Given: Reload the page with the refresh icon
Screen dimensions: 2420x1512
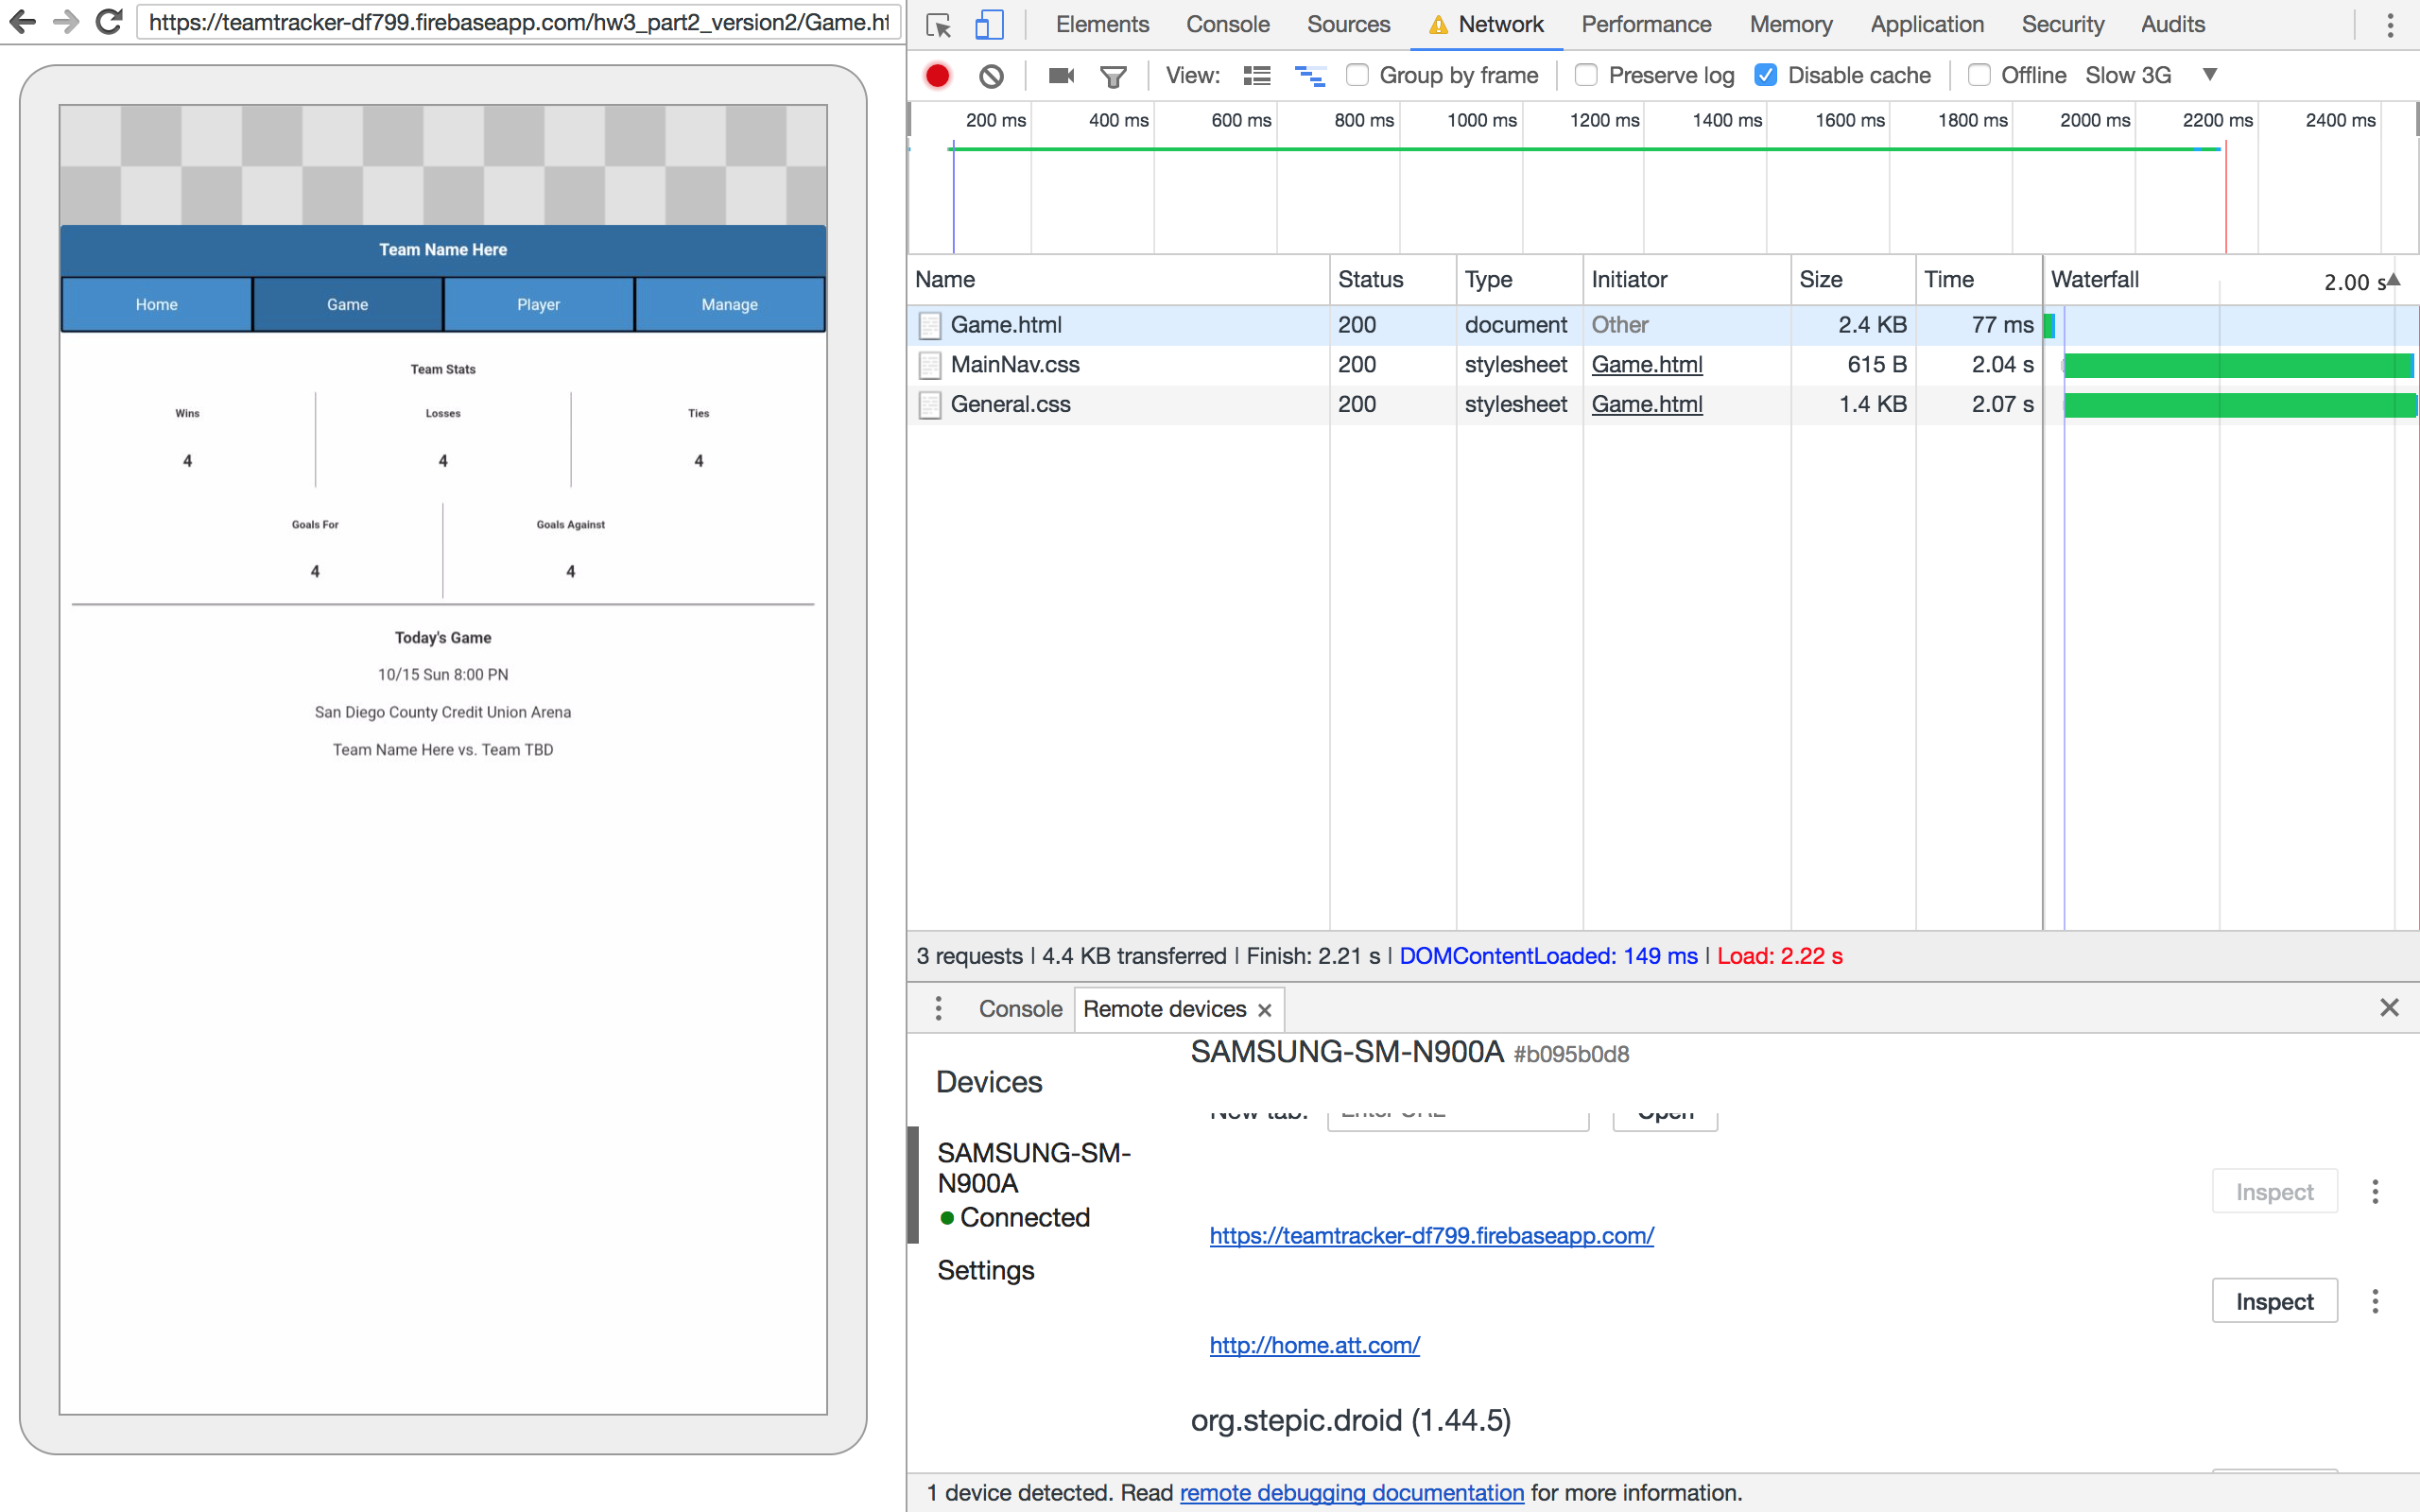Looking at the screenshot, I should [x=109, y=22].
